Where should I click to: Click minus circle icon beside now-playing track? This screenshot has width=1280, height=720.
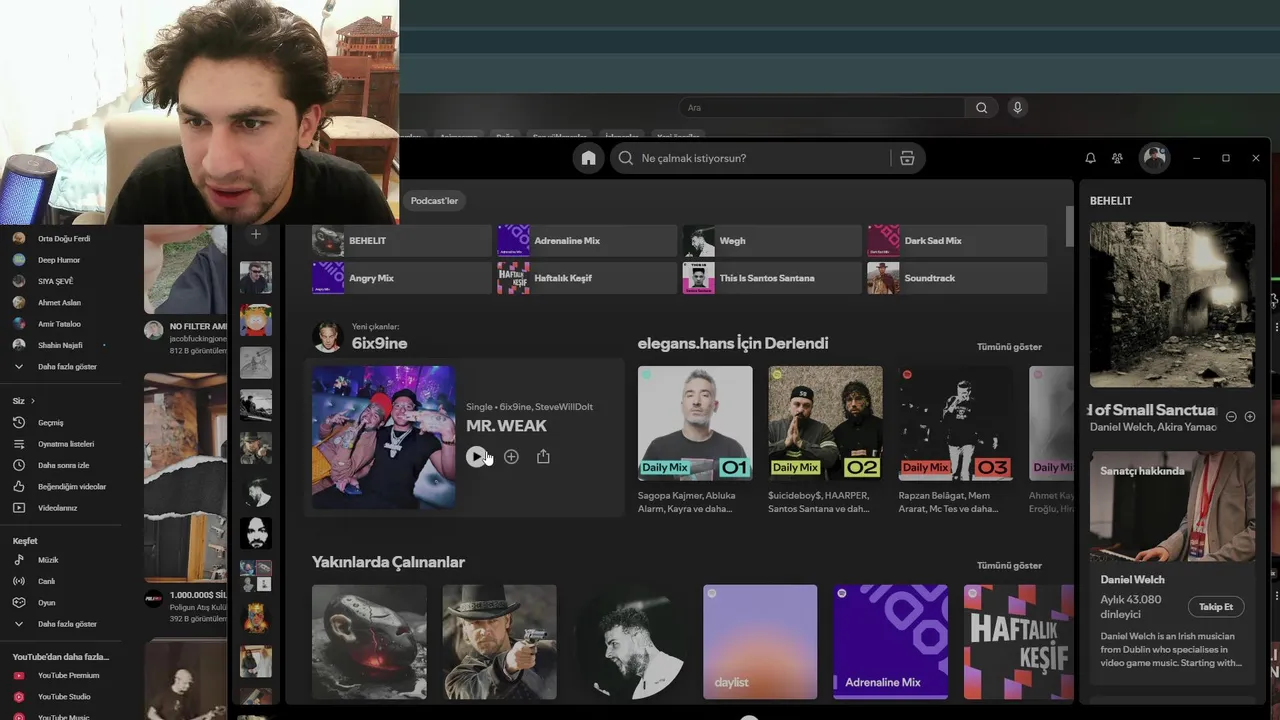point(1231,416)
